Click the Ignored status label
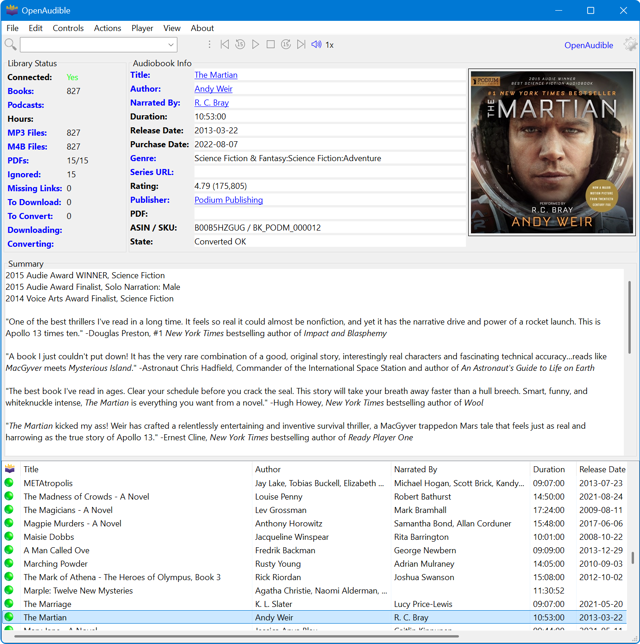The height and width of the screenshot is (644, 640). 24,175
